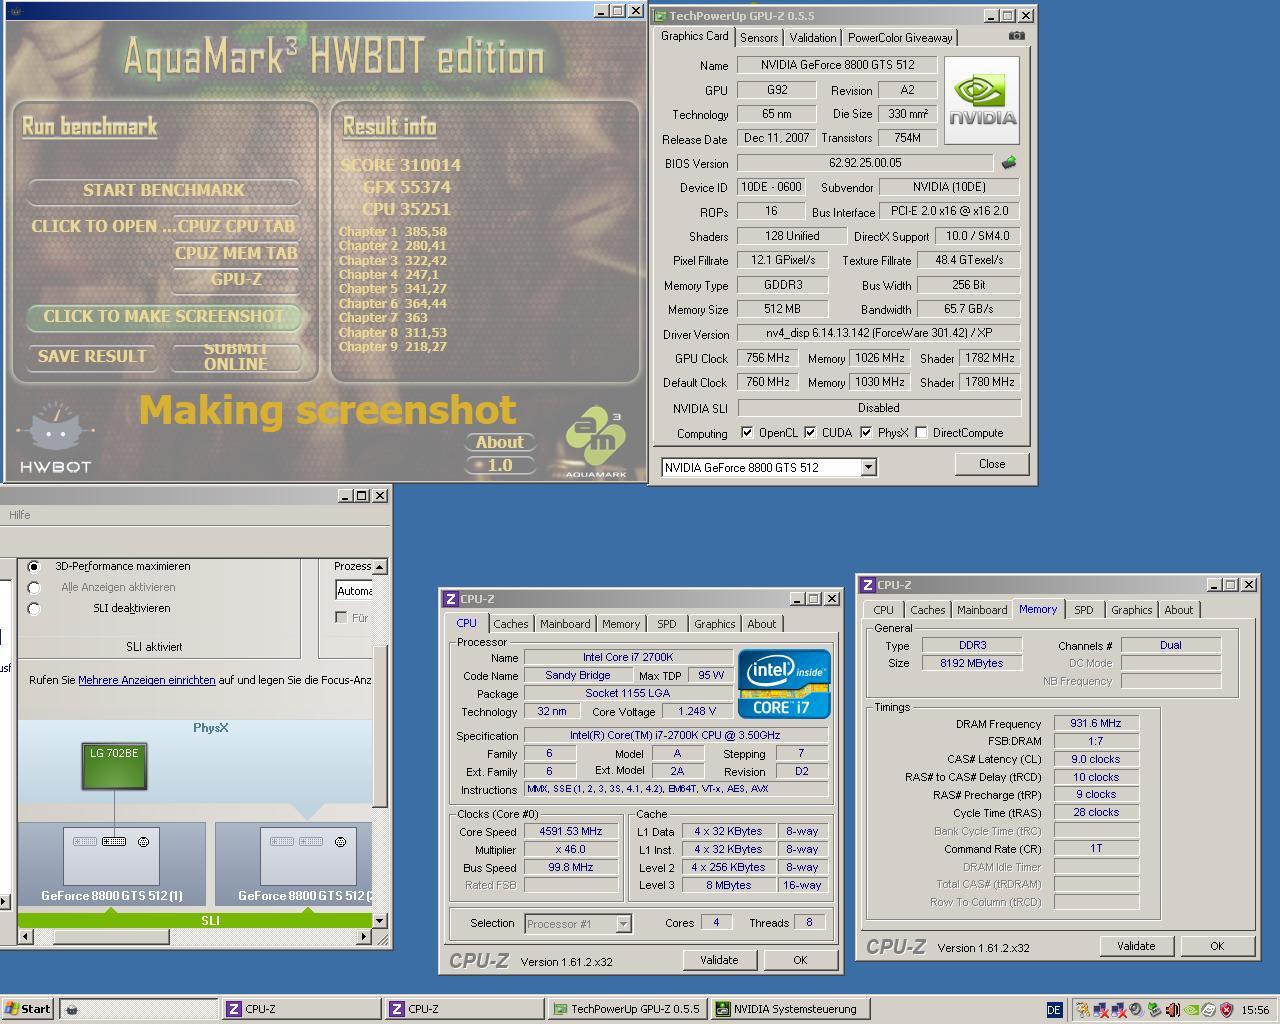Image resolution: width=1280 pixels, height=1024 pixels.
Task: Click the leftmost tray icon
Action: click(x=1082, y=1010)
